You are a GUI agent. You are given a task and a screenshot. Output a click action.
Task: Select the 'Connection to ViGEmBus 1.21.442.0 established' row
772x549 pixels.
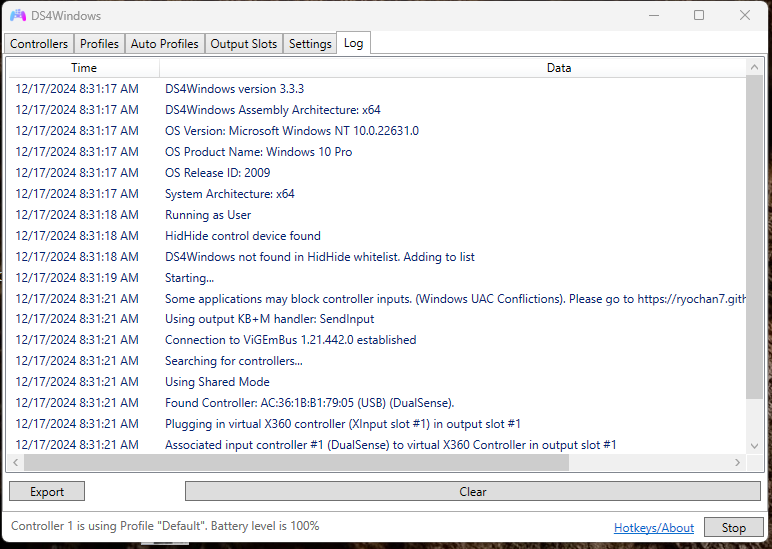point(378,340)
